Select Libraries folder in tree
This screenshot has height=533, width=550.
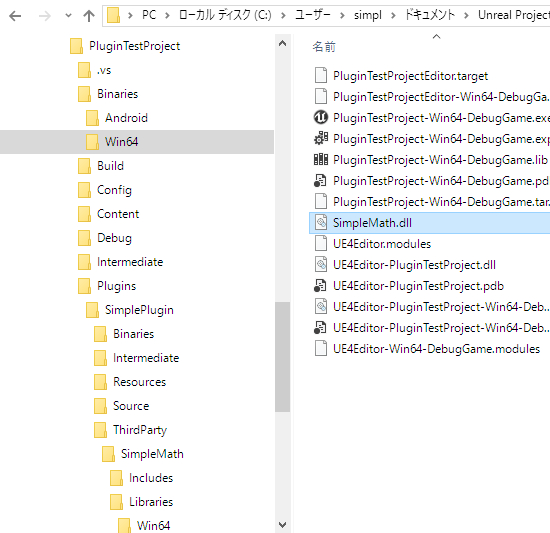[151, 502]
